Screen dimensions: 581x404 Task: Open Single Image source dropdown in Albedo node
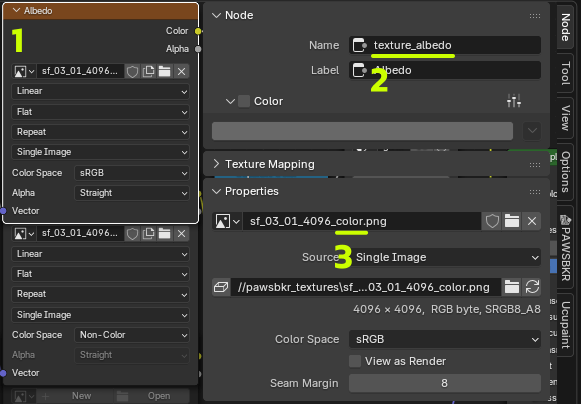coord(100,152)
